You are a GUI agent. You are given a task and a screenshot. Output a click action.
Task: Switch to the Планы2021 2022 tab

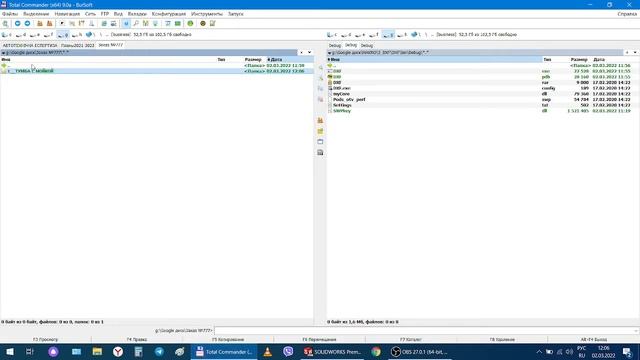(78, 45)
